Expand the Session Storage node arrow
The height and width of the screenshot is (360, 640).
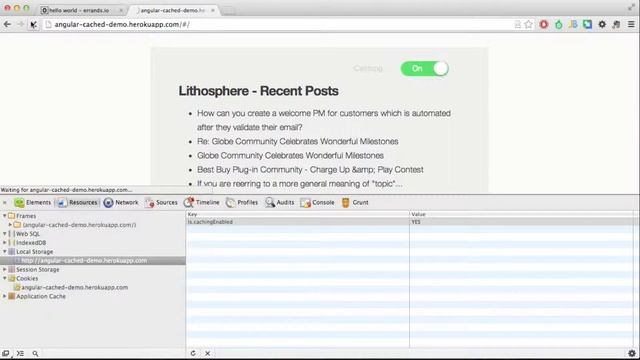(x=4, y=269)
